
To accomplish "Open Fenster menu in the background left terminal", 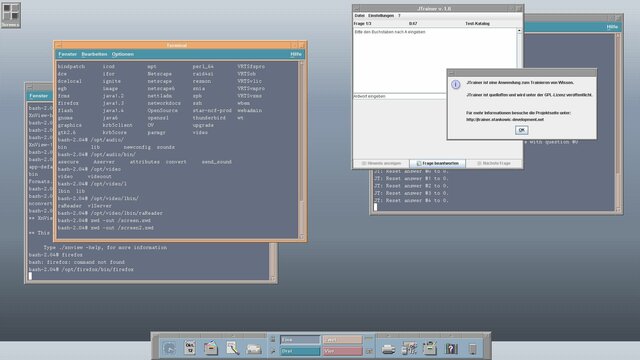I will click(38, 96).
